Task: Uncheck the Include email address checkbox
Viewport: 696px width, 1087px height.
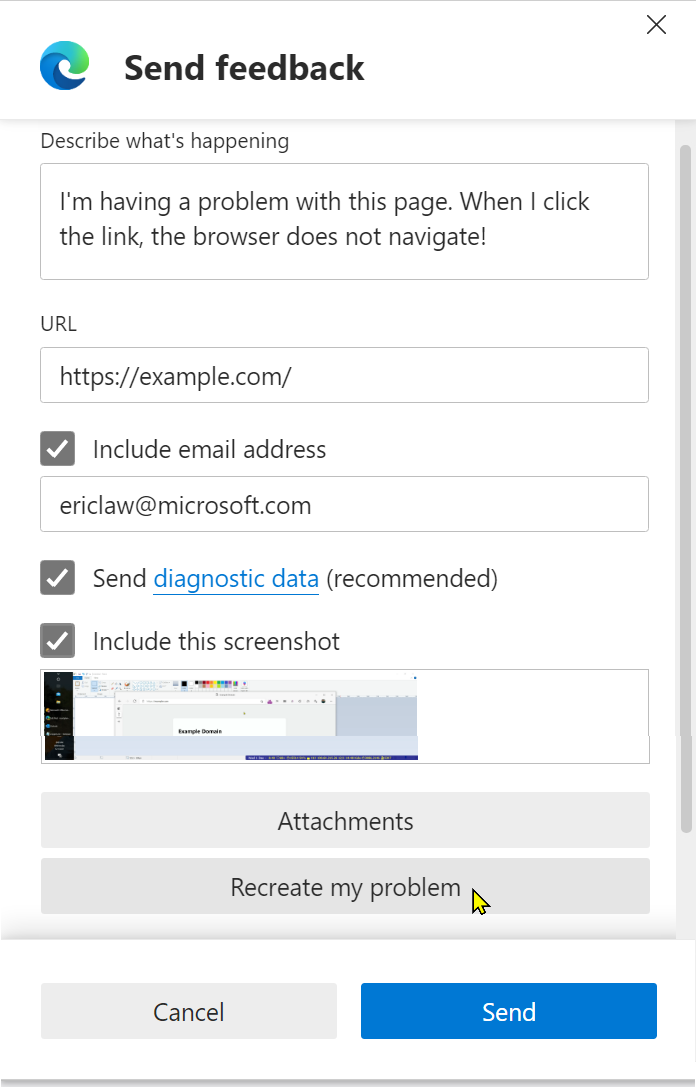Action: [x=58, y=449]
